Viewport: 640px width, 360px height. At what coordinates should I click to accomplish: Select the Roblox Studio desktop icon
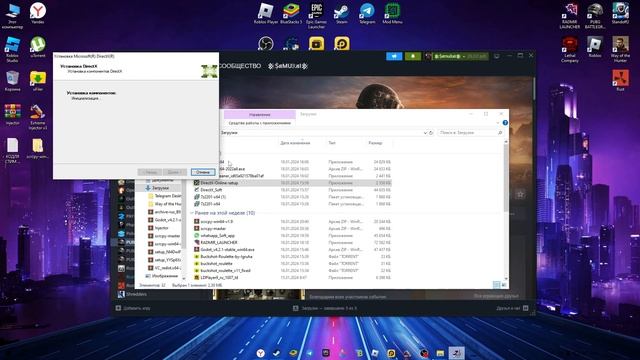point(12,49)
